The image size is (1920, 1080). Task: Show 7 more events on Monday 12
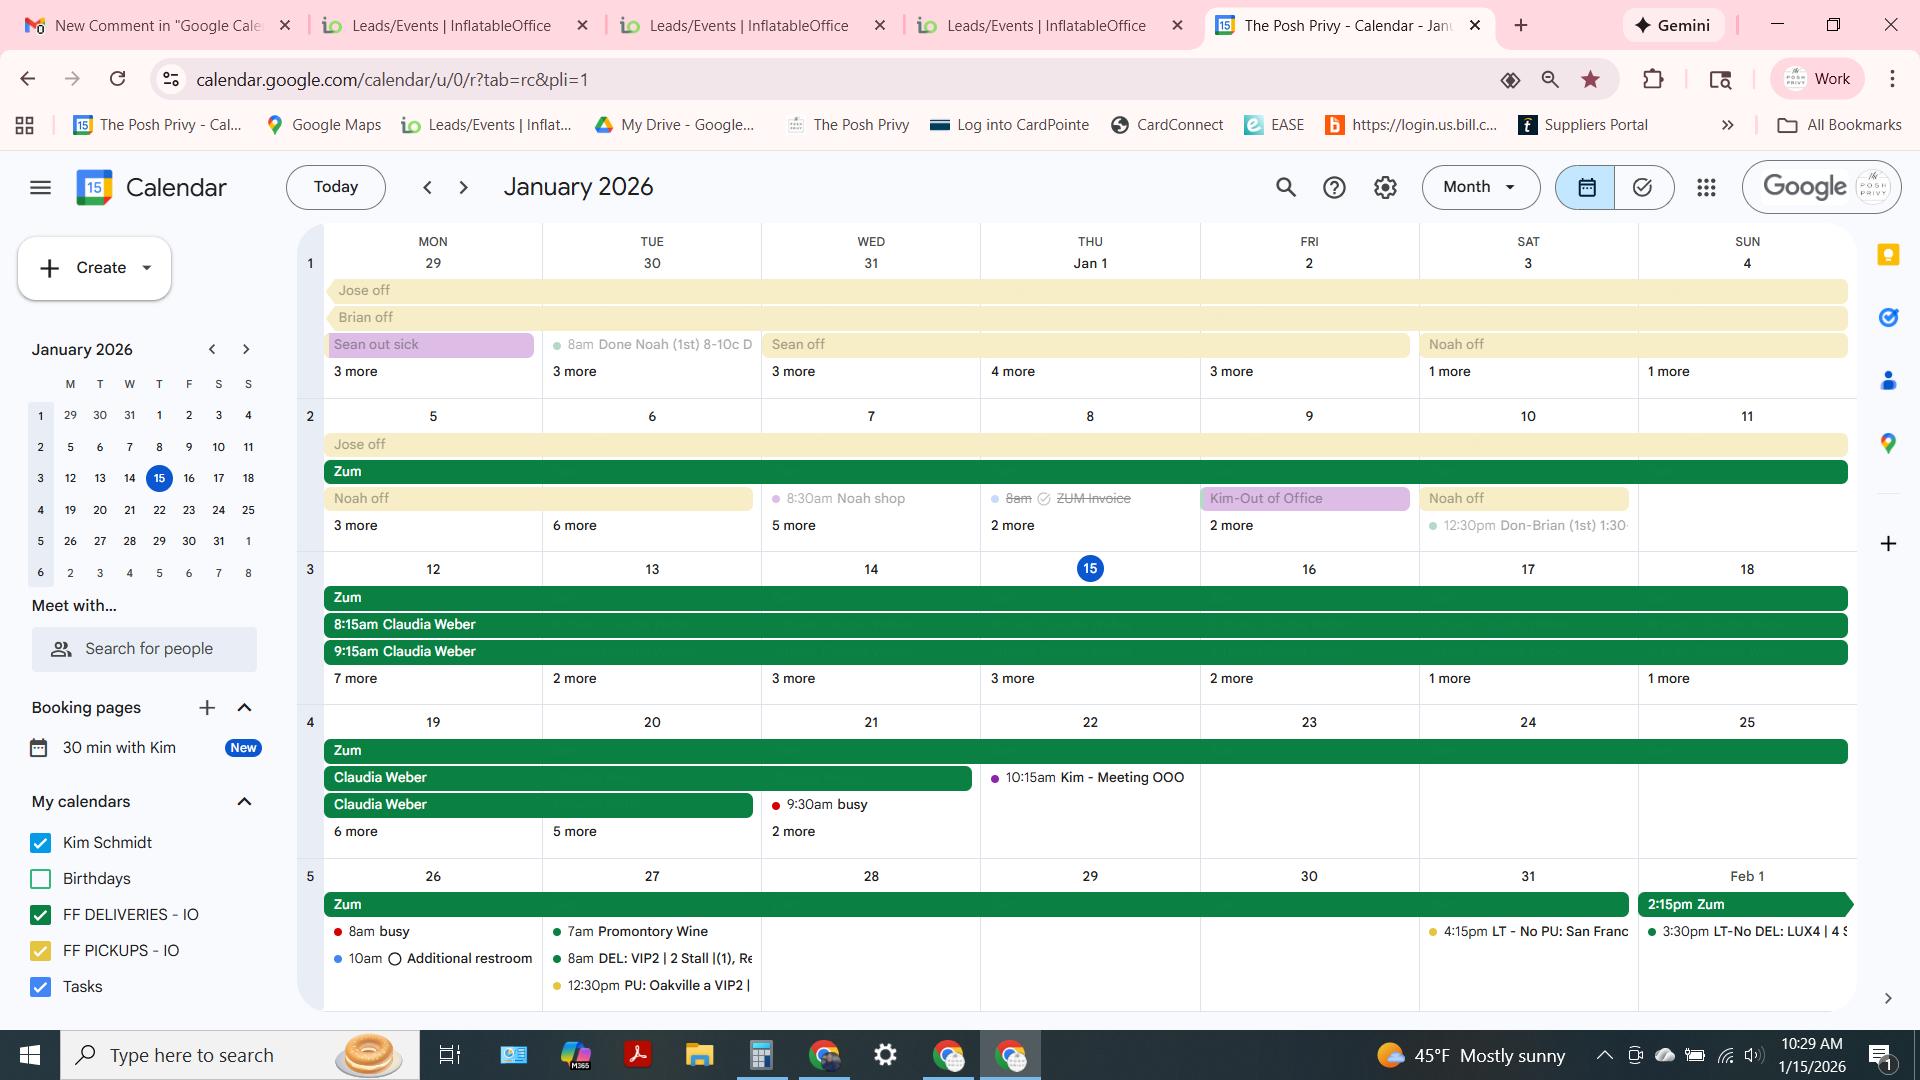[x=356, y=678]
